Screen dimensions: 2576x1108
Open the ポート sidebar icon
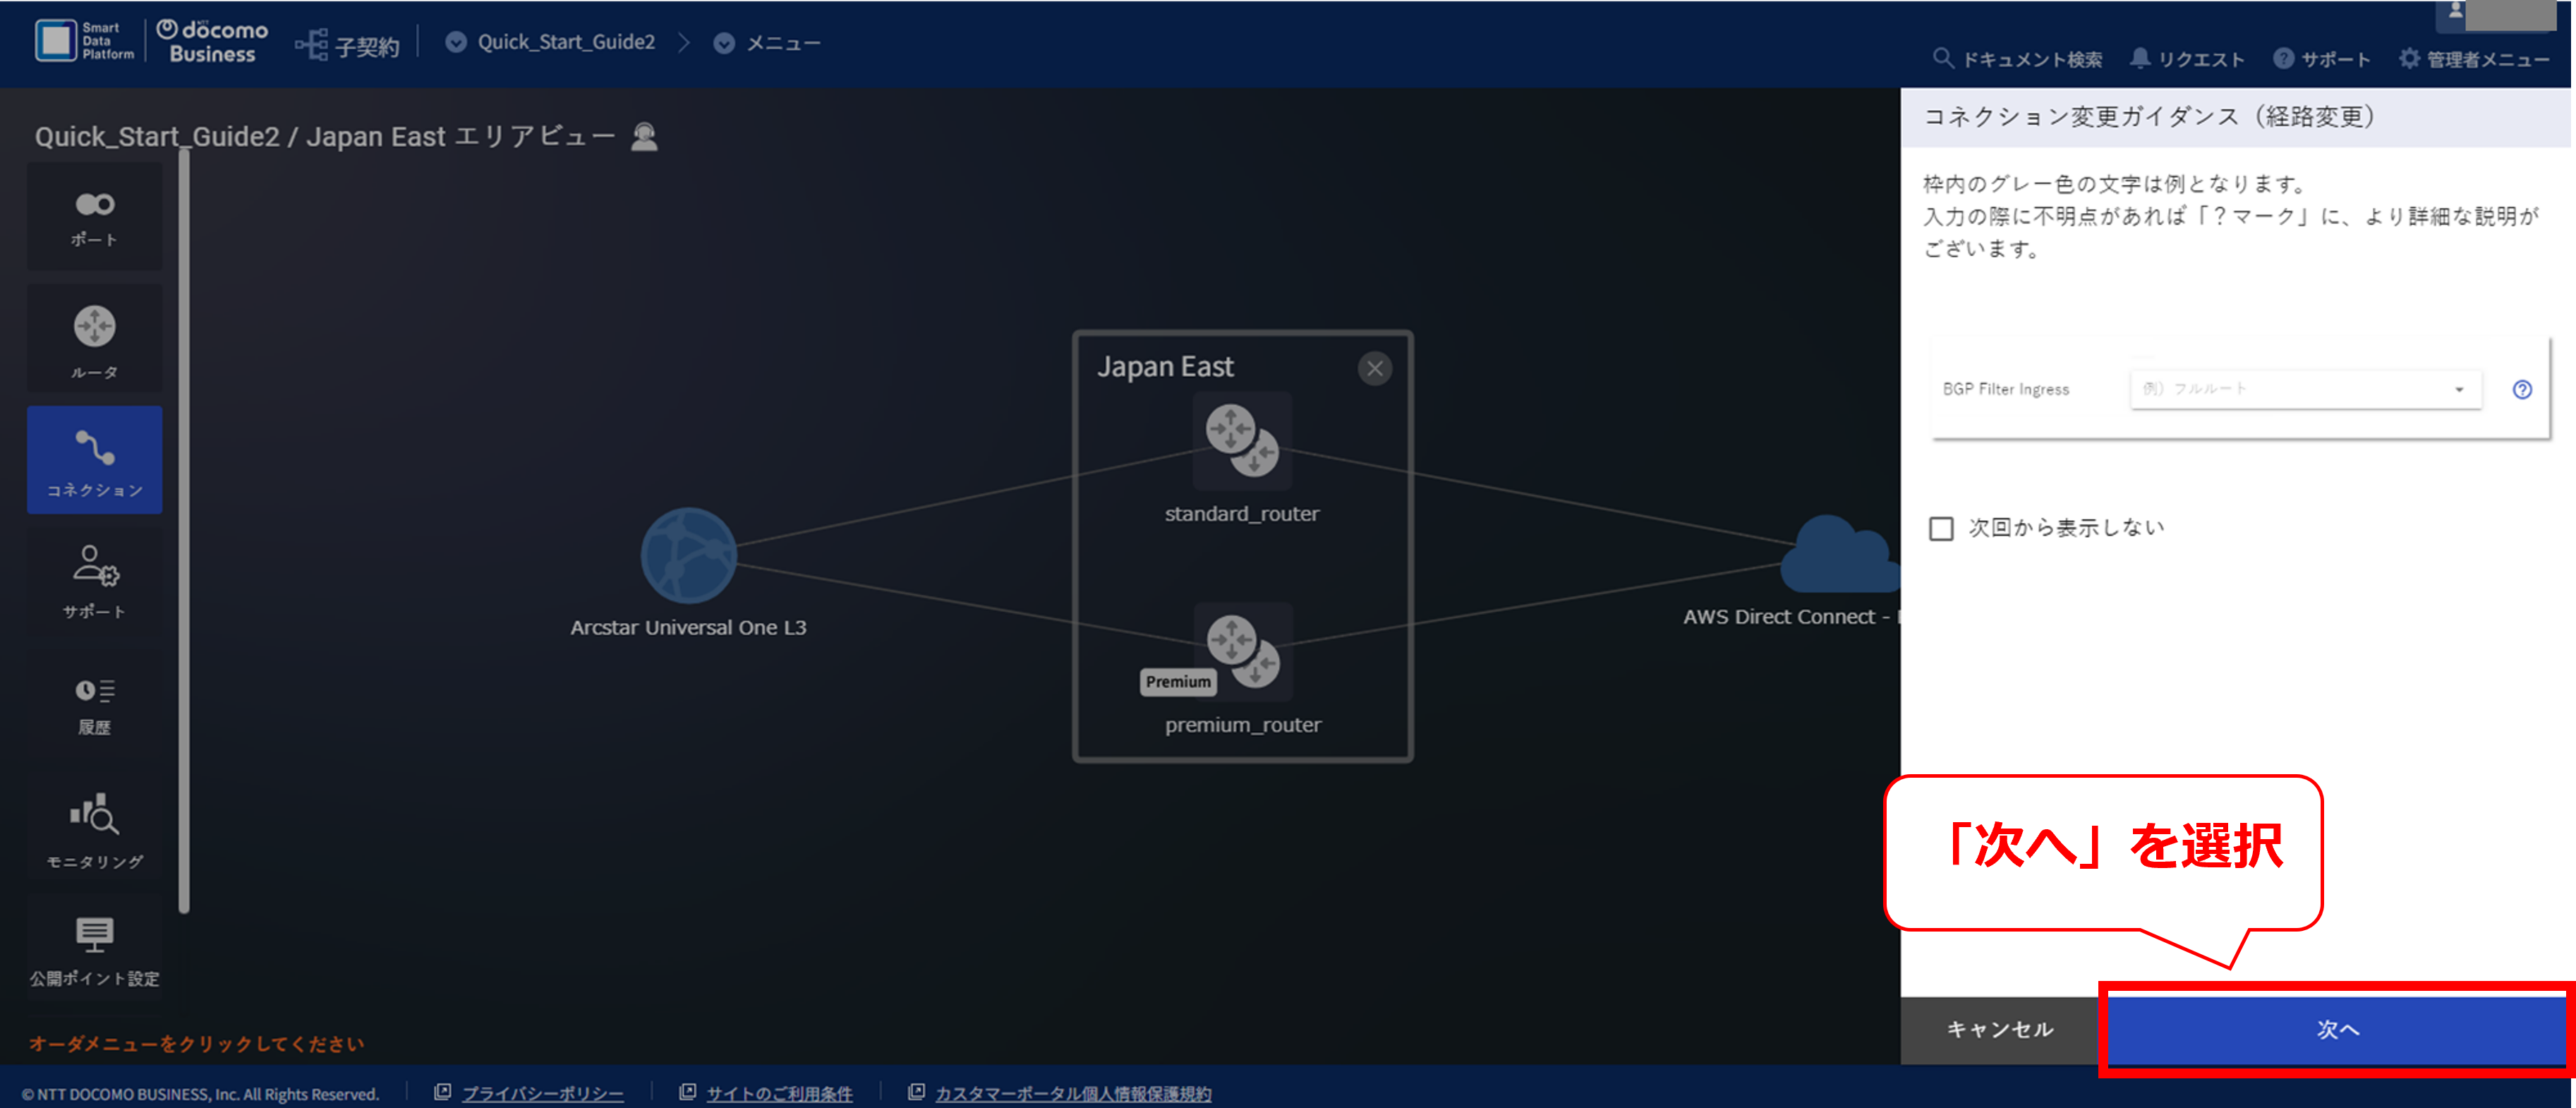tap(94, 217)
